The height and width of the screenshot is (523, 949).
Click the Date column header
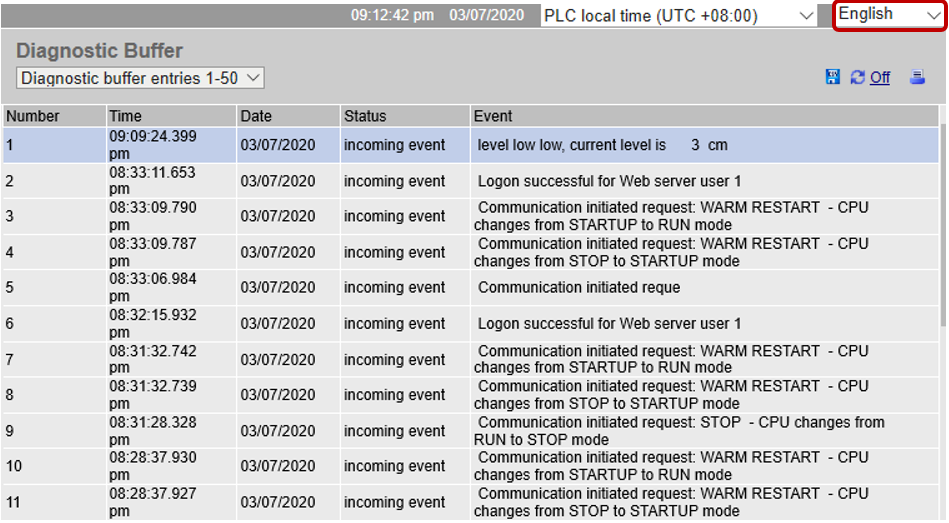tap(288, 116)
